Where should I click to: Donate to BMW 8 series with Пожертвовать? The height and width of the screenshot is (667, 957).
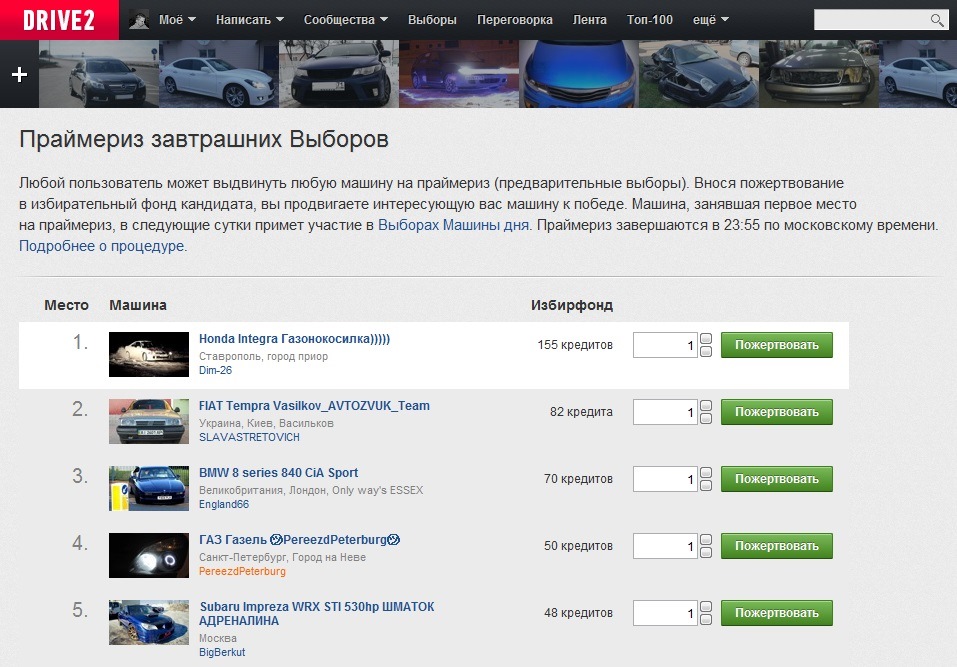(x=776, y=479)
